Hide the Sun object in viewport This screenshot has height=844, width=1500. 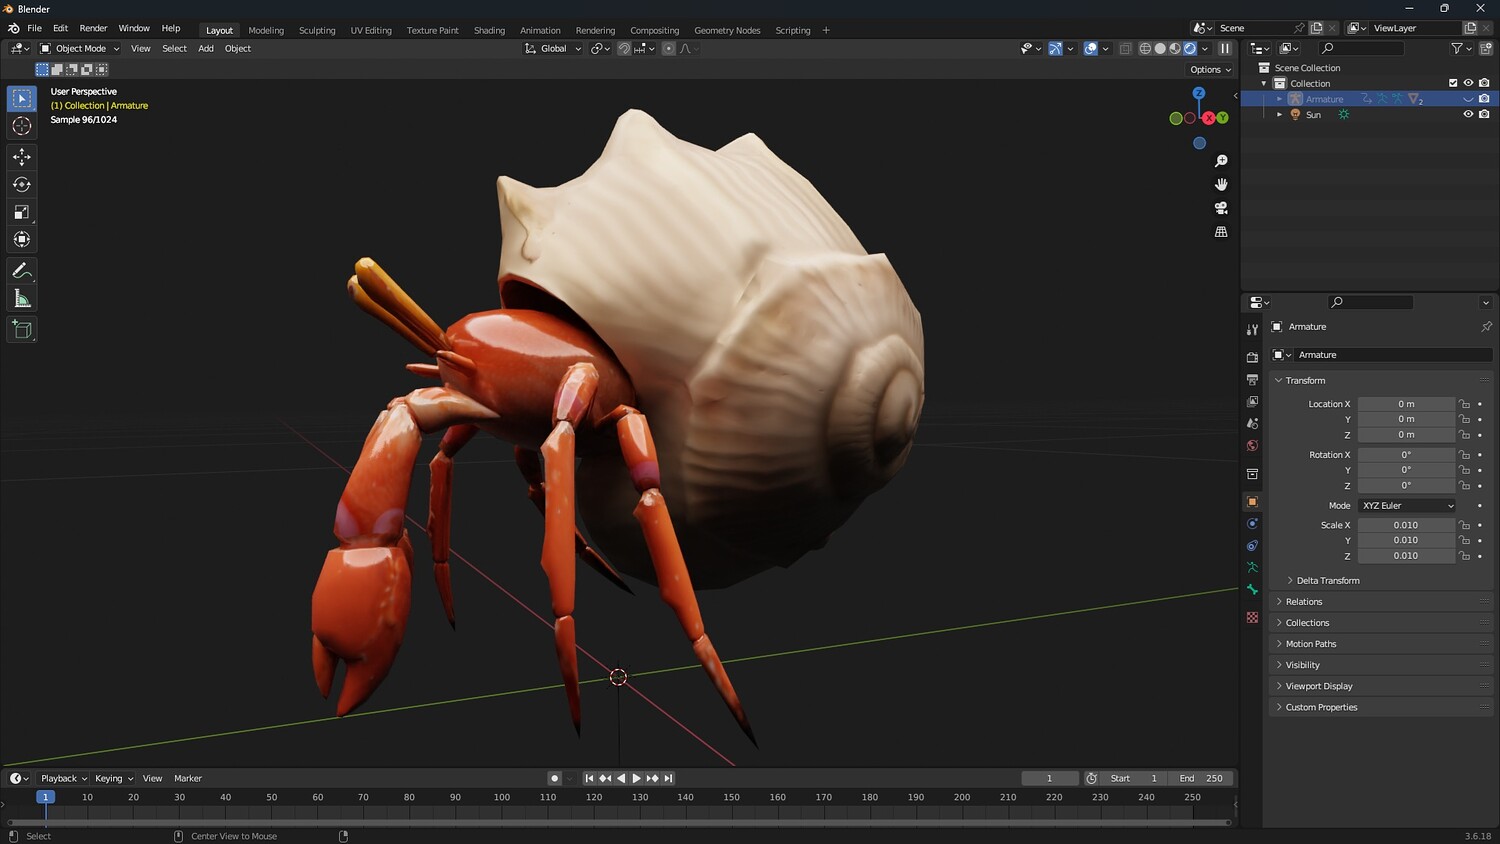[x=1468, y=114]
